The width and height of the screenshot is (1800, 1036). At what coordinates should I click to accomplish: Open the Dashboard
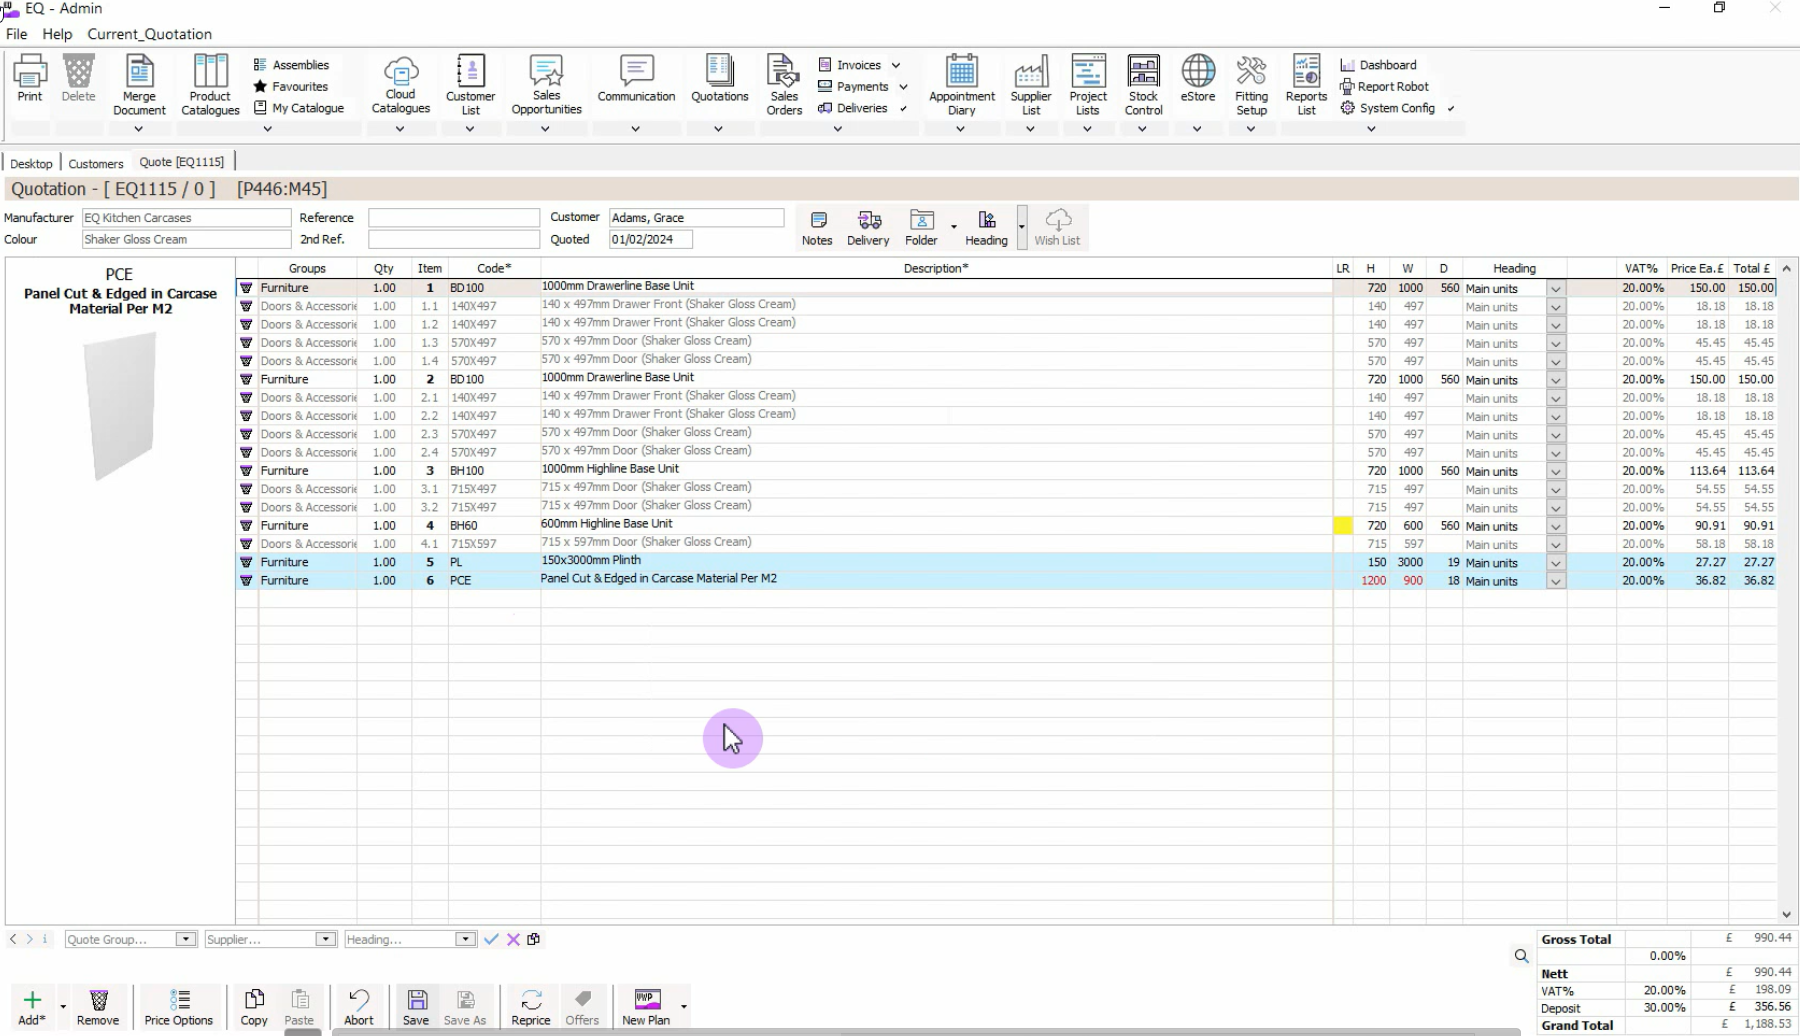1378,65
